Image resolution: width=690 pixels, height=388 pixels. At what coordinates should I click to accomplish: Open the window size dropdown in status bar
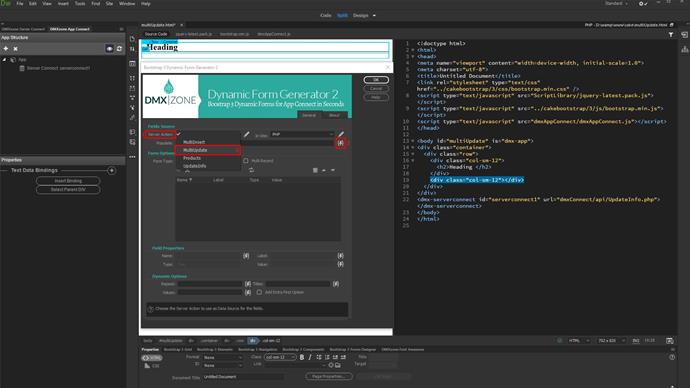tap(611, 340)
